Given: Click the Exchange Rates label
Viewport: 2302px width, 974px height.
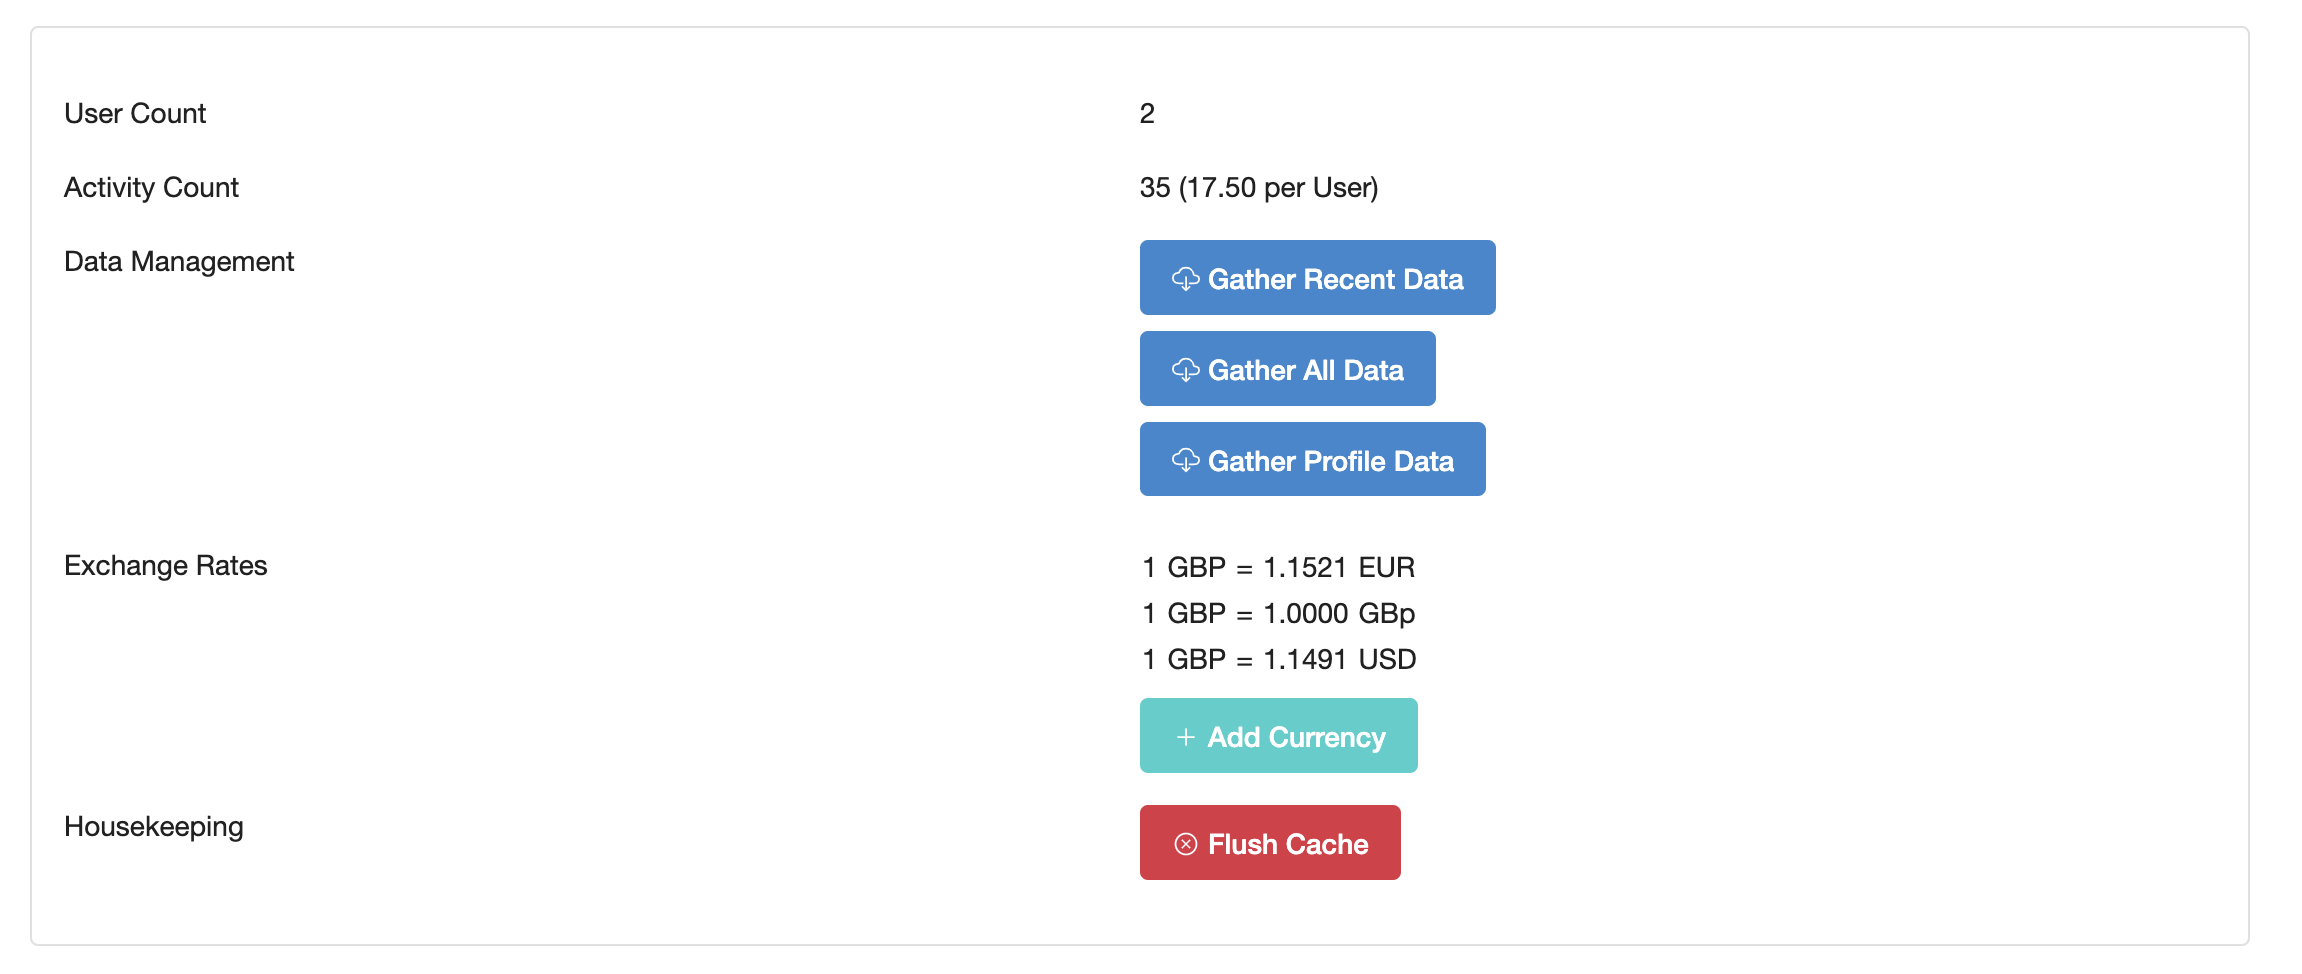Looking at the screenshot, I should pos(165,566).
